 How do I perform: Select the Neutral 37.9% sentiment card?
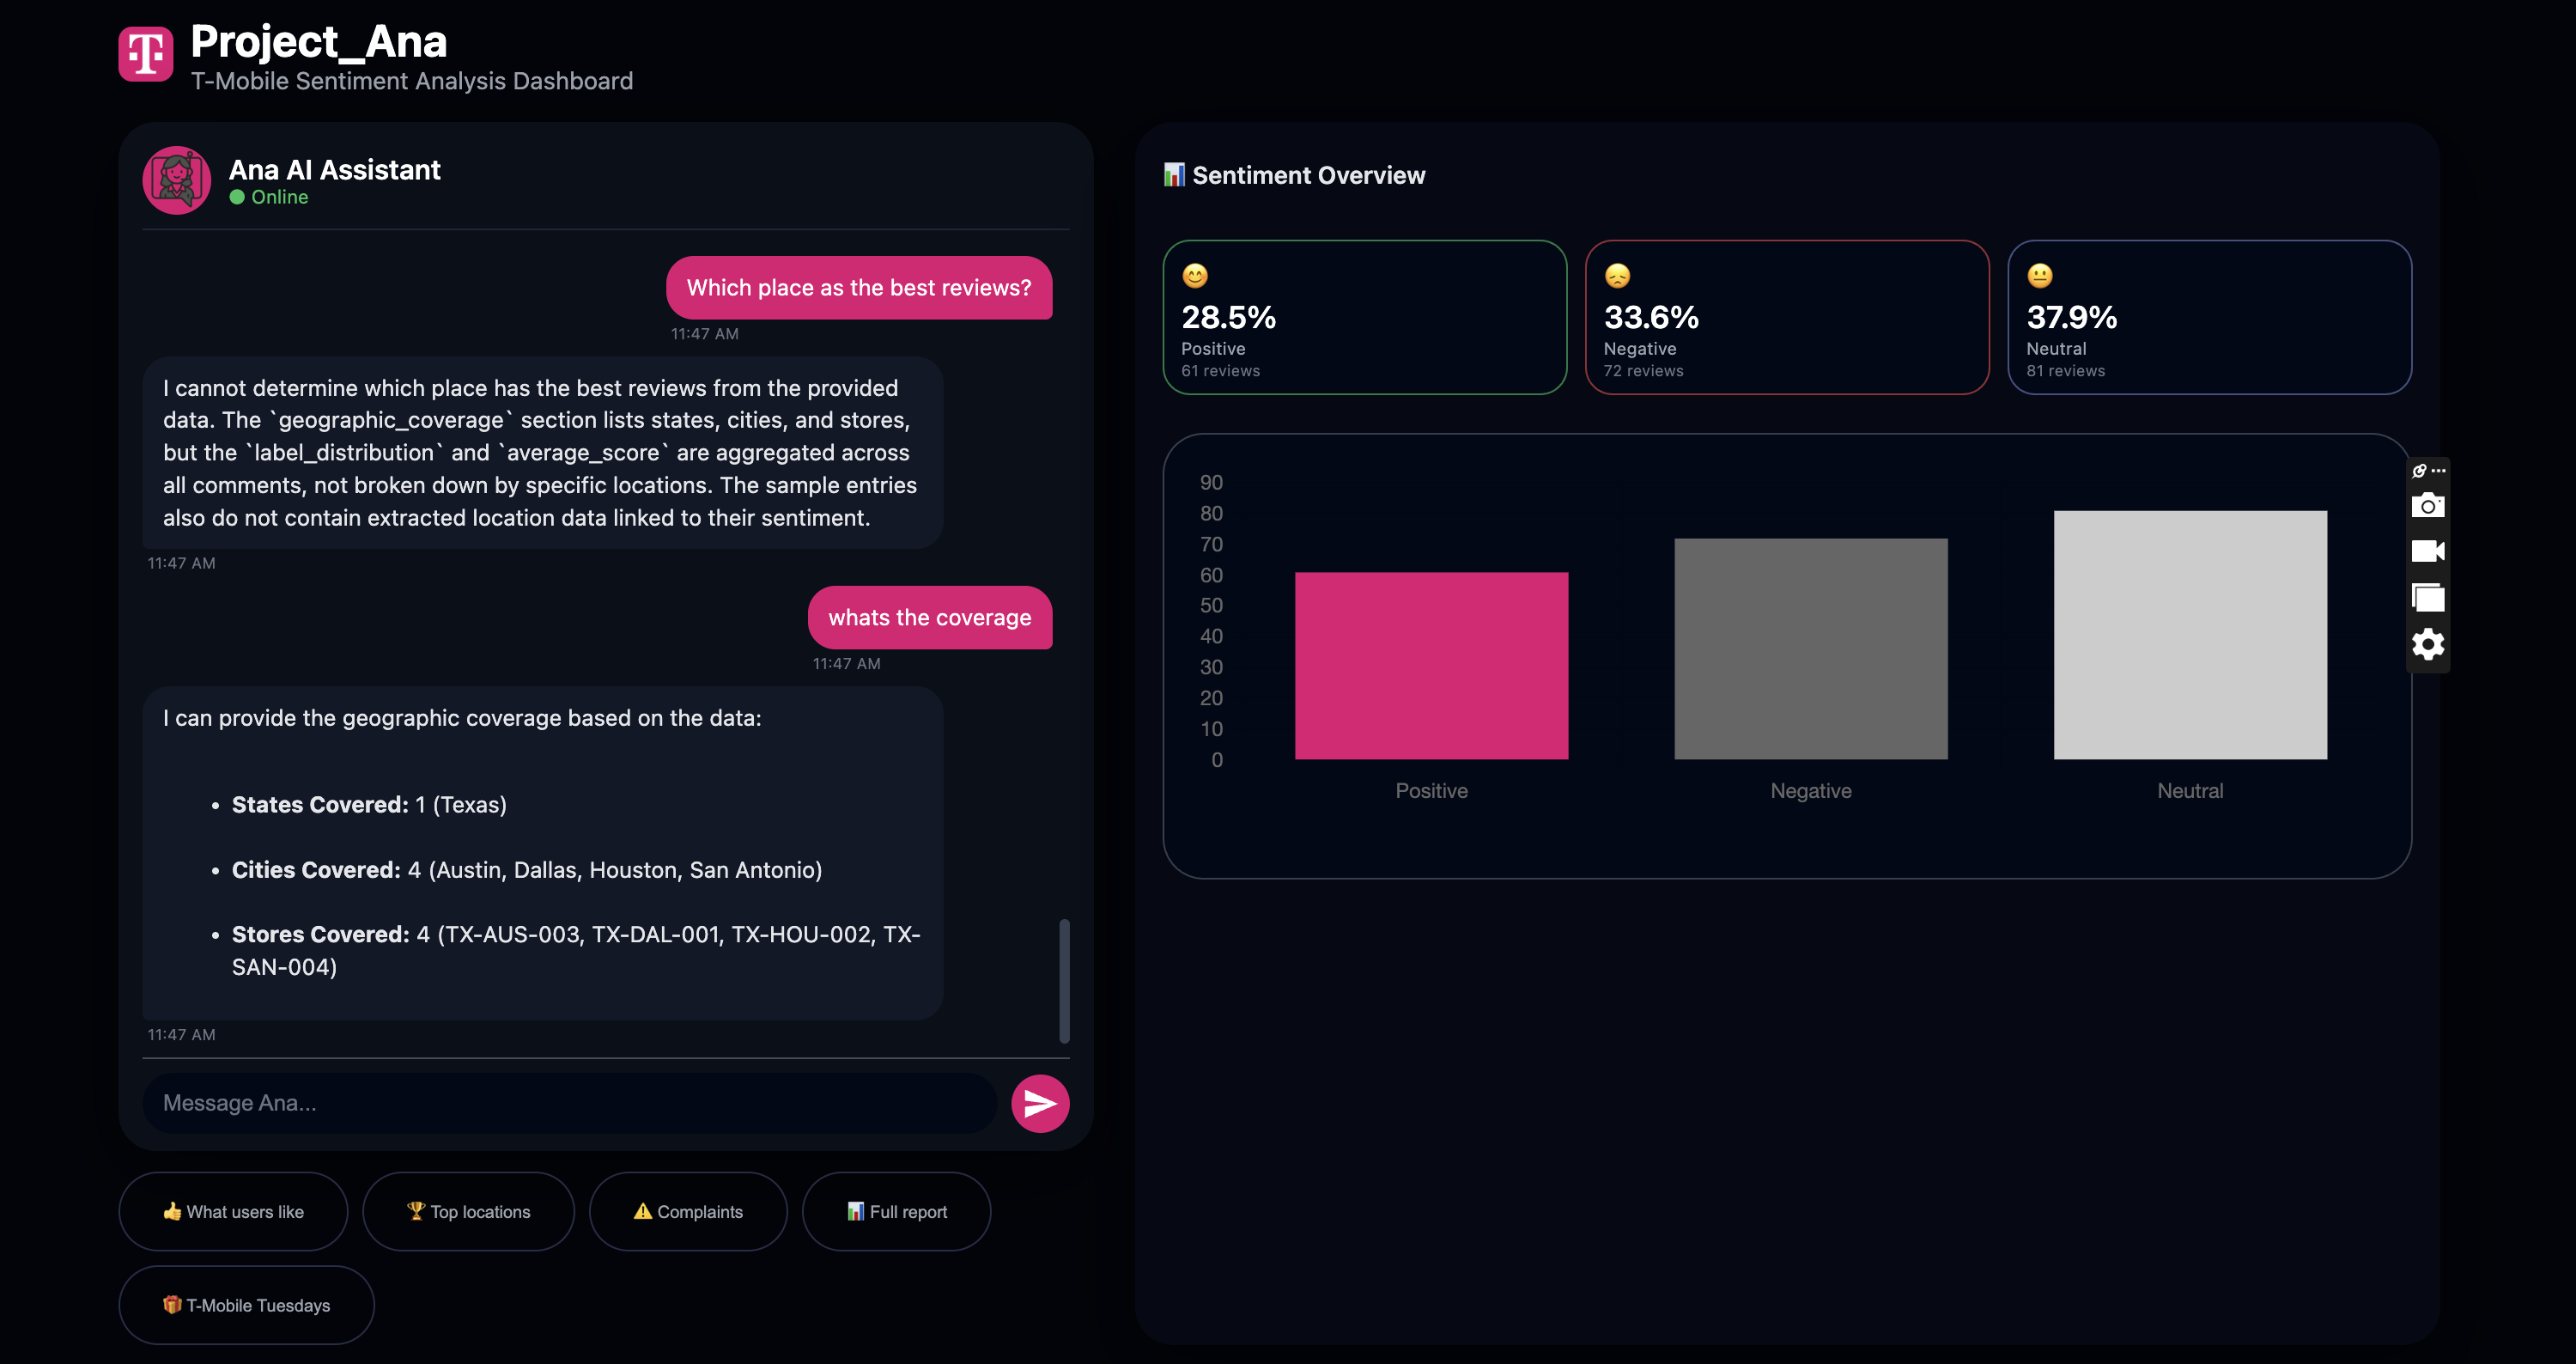pyautogui.click(x=2209, y=317)
